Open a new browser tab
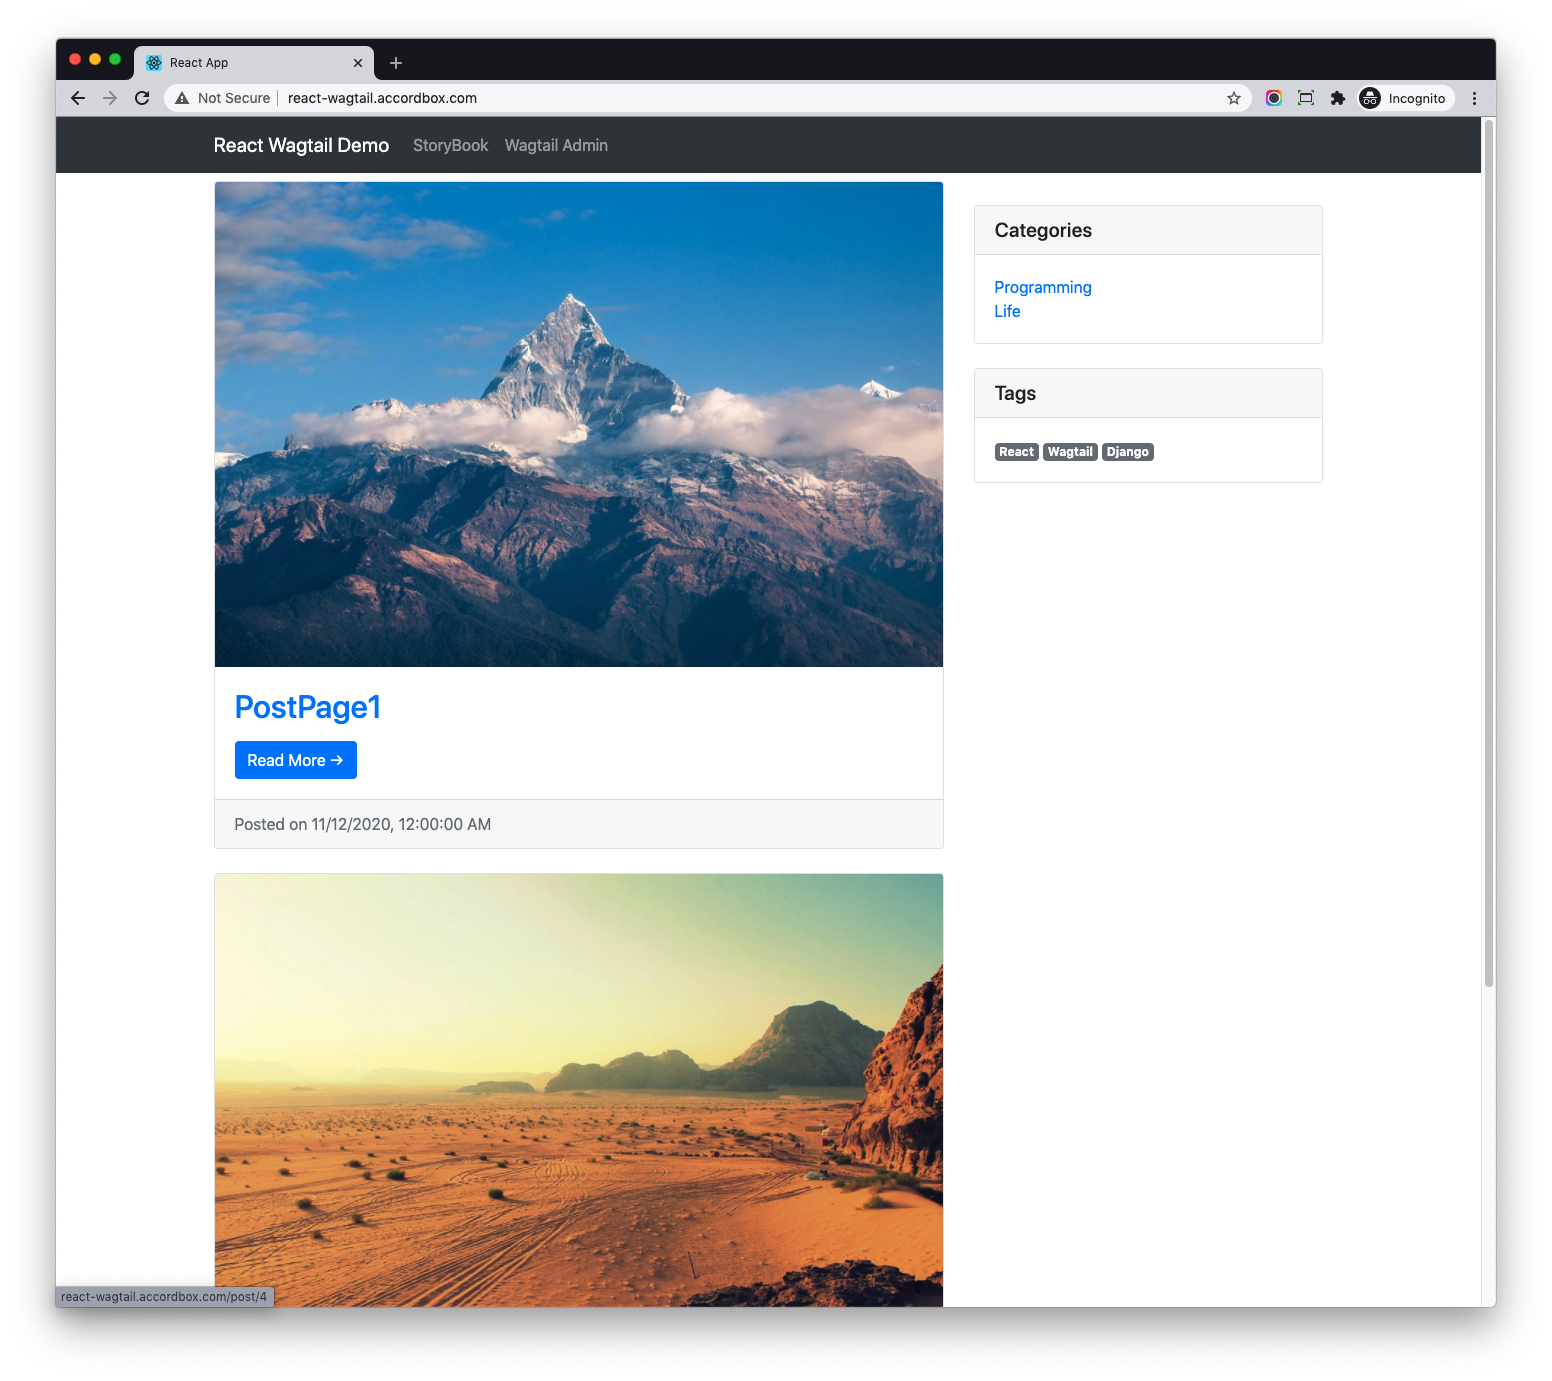The image size is (1552, 1381). point(396,63)
